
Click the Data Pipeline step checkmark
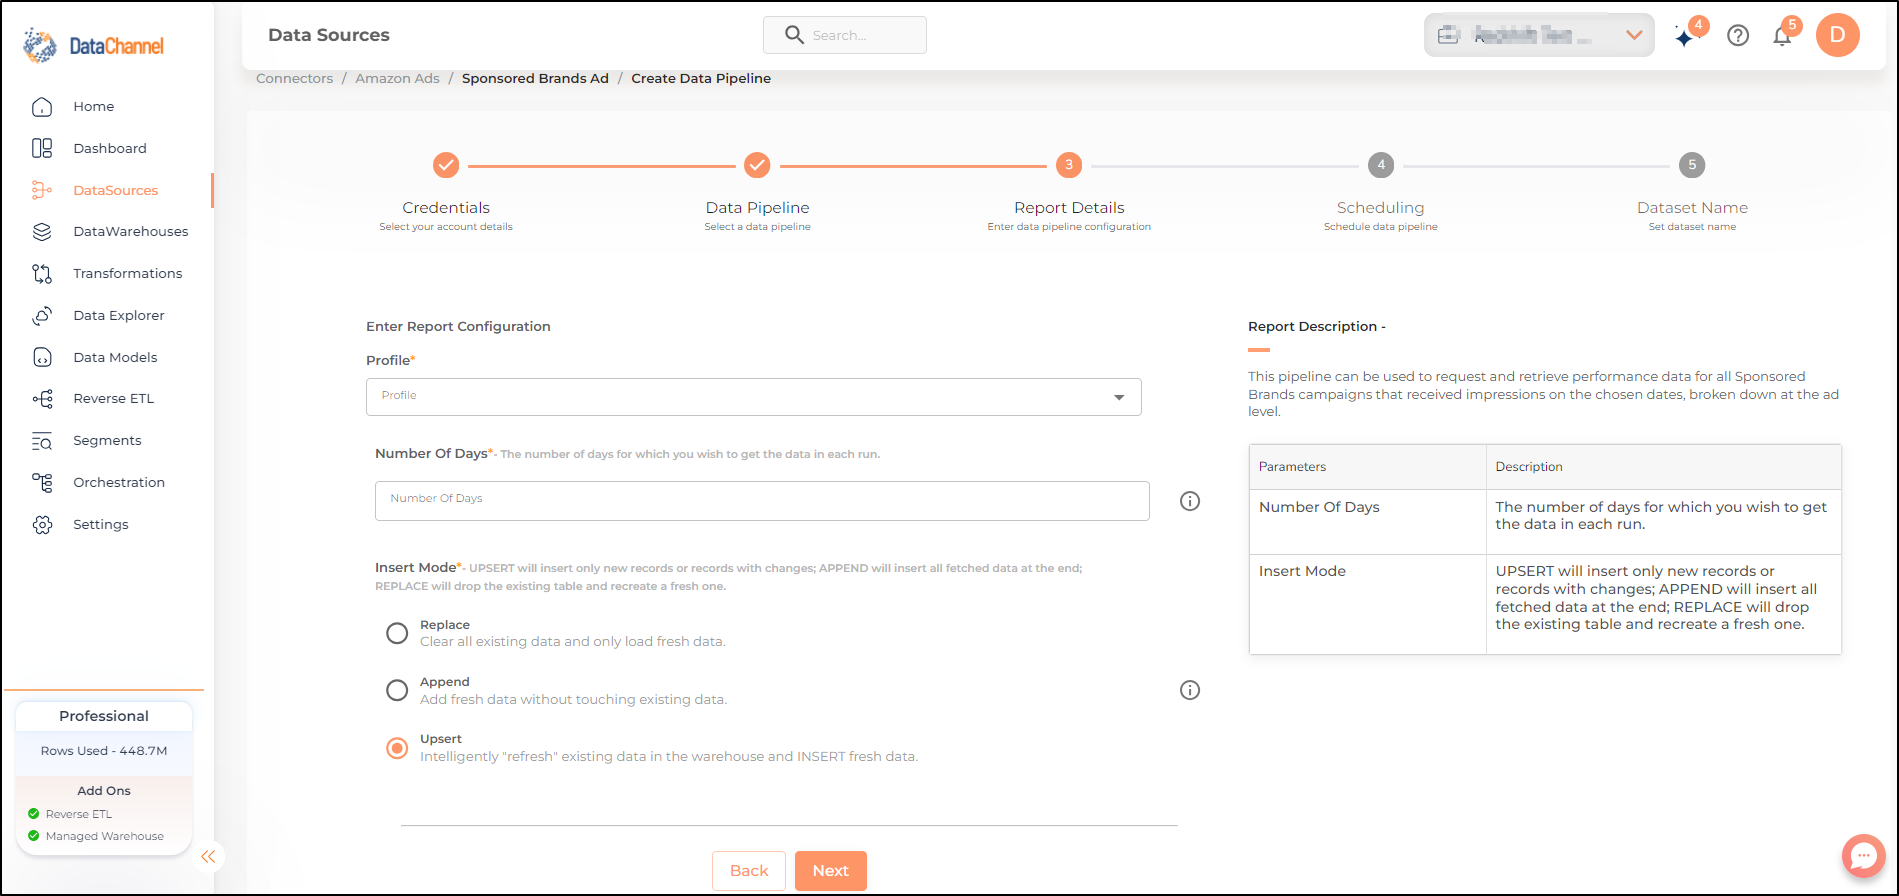click(757, 165)
